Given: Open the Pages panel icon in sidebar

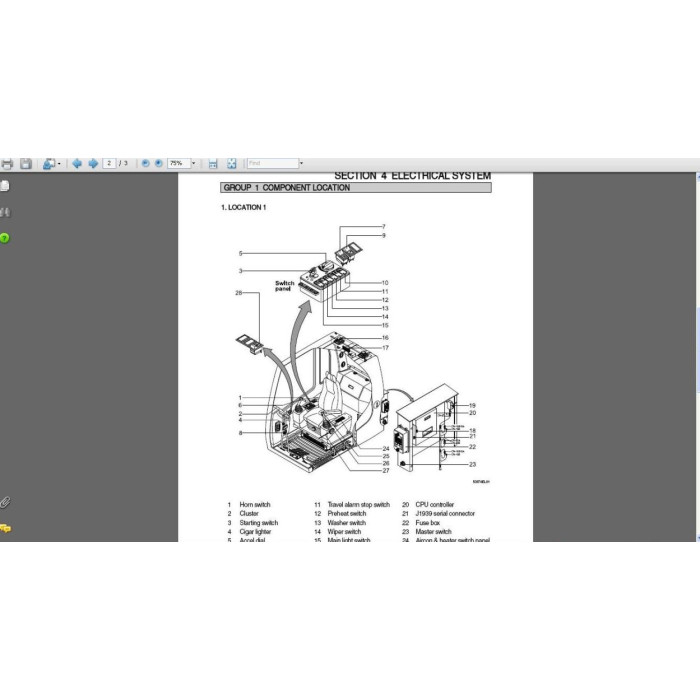Looking at the screenshot, I should tap(4, 186).
